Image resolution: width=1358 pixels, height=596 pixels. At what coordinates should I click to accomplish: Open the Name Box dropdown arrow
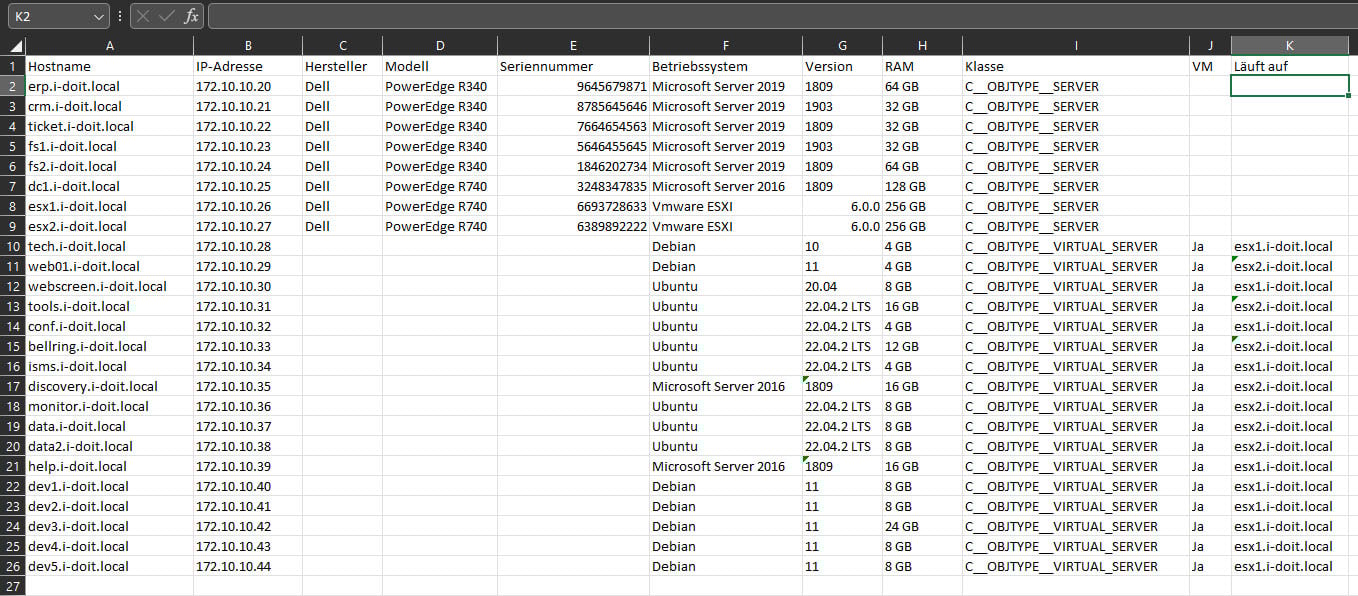click(98, 17)
